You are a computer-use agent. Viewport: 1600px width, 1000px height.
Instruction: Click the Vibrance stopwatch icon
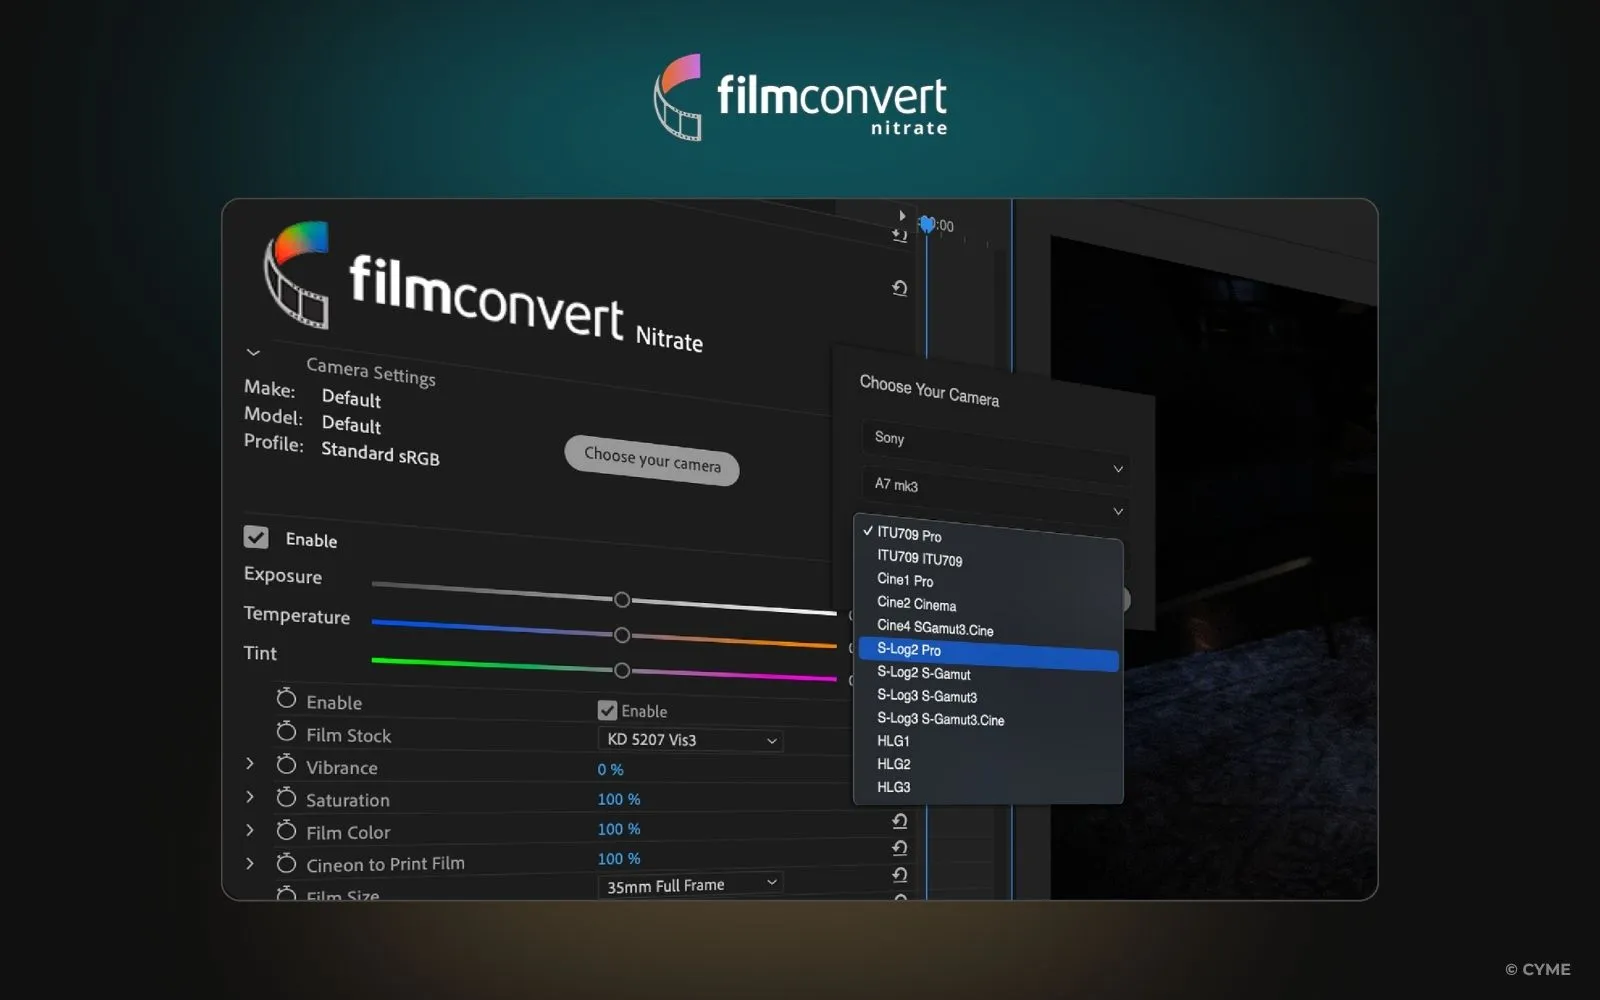click(286, 766)
